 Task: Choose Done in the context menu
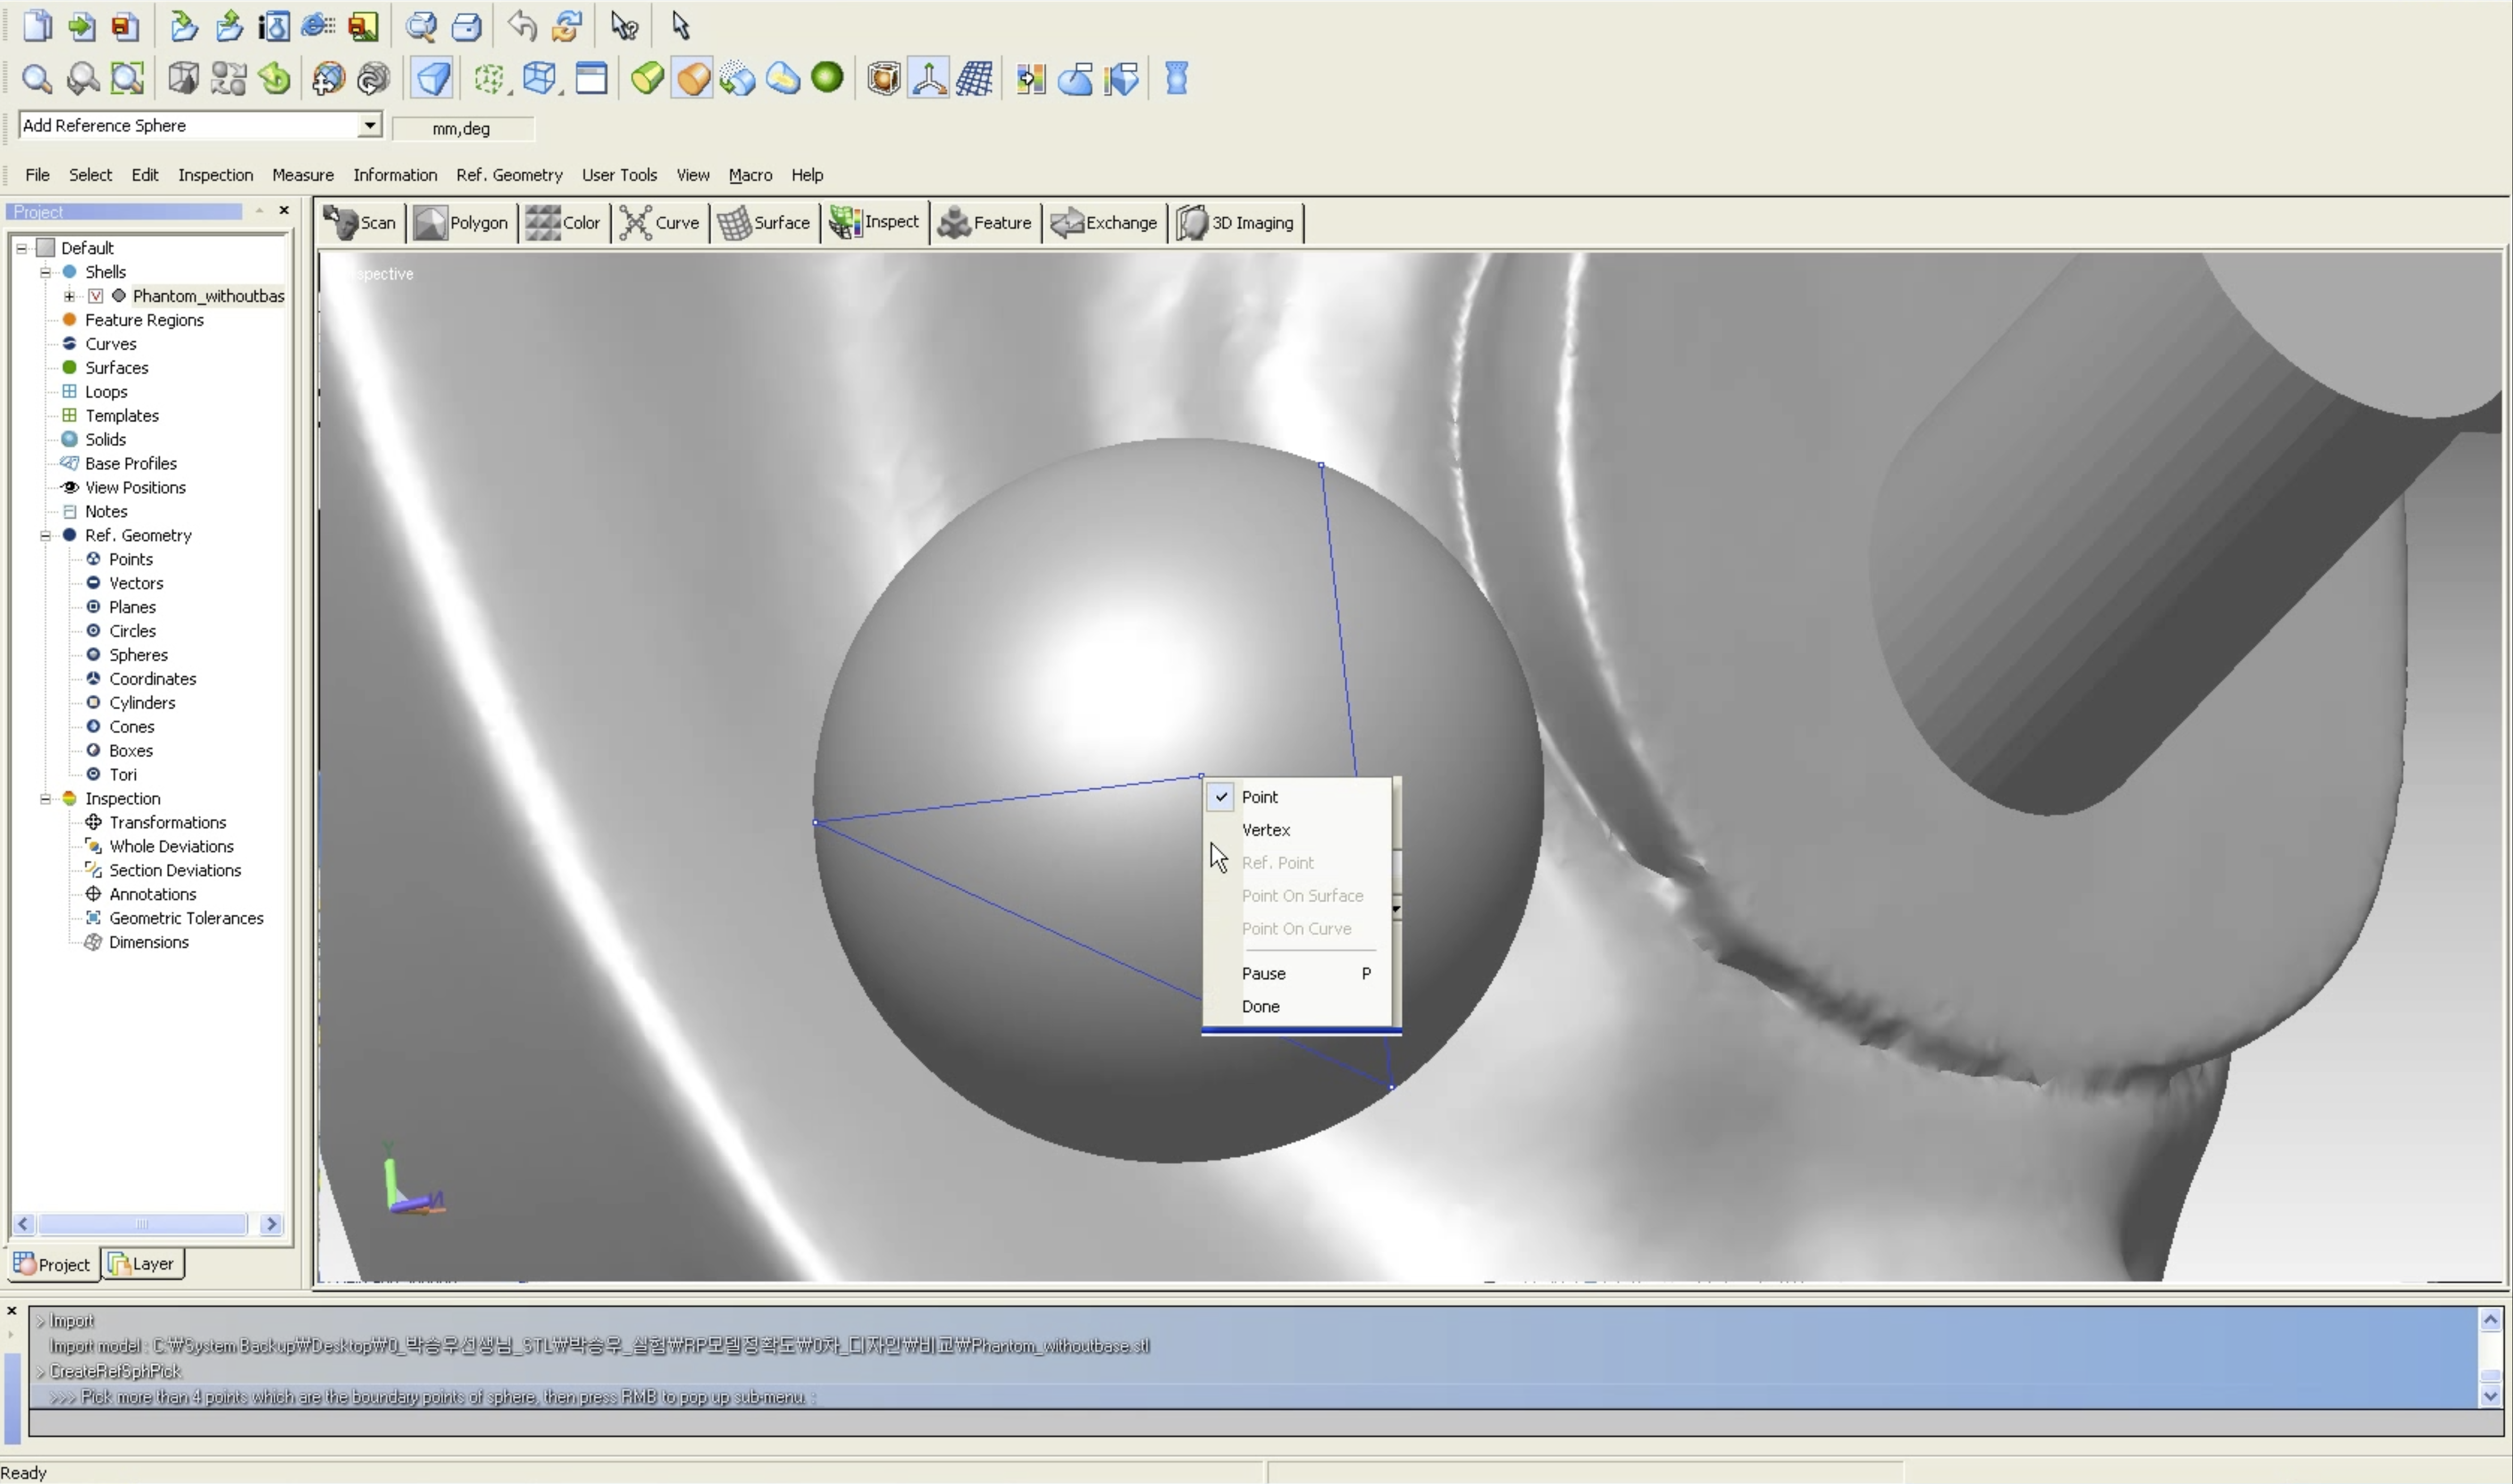coord(1260,1006)
